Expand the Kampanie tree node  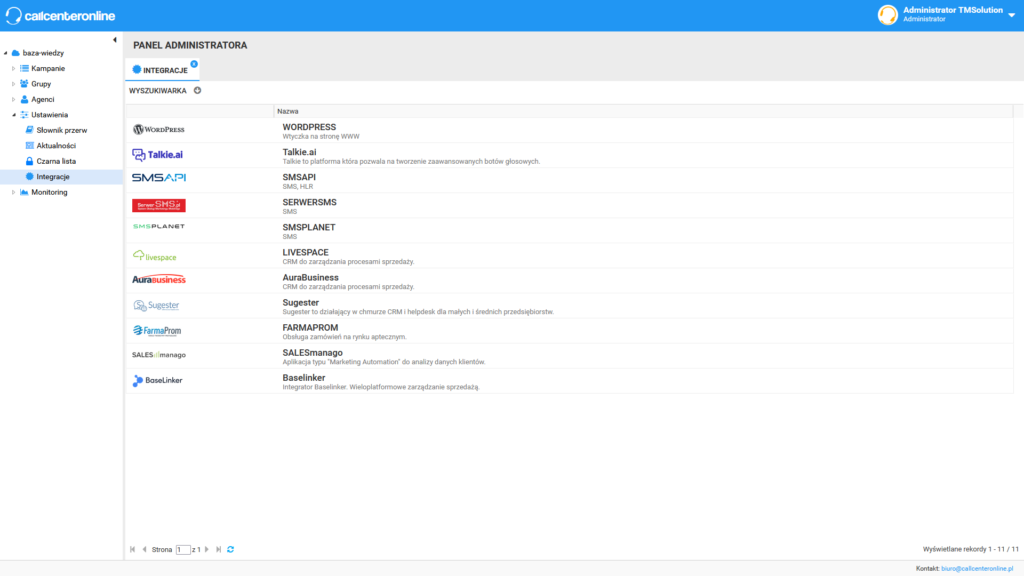[13, 68]
